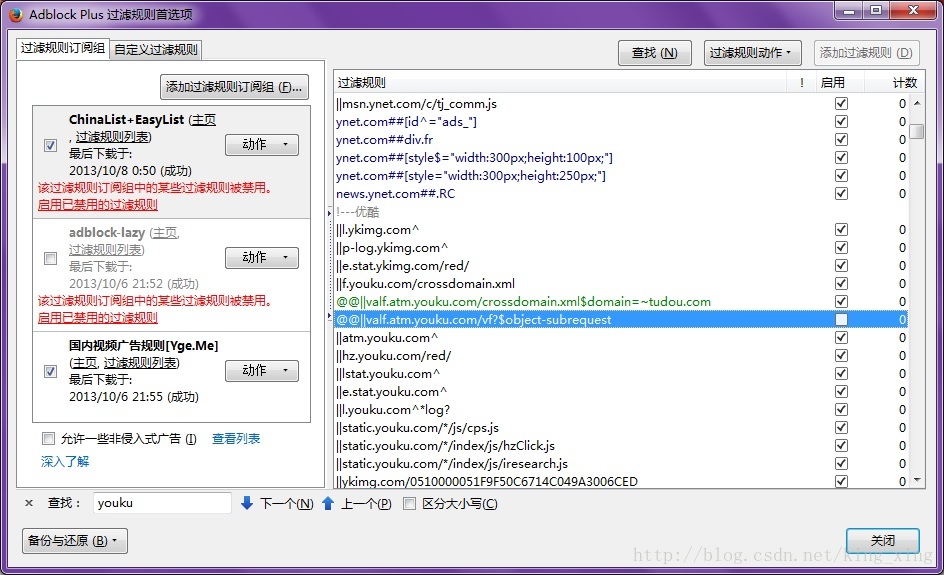
Task: Select the ynet.com##[id^="ads_"] filter row
Action: coord(620,121)
